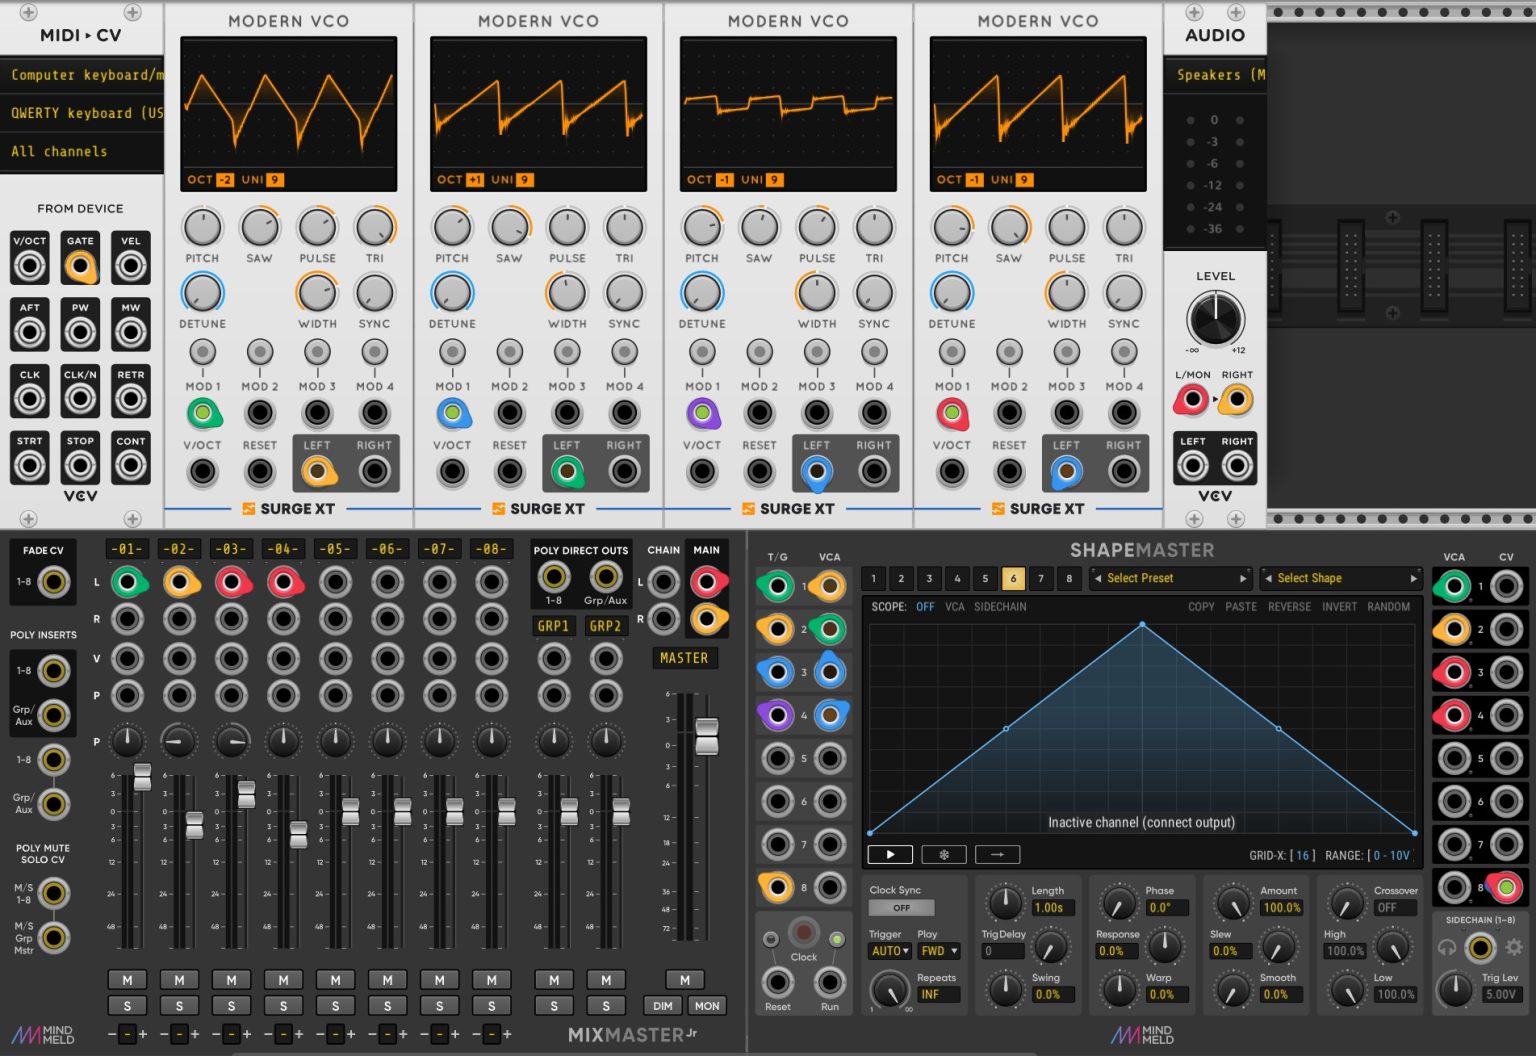Click the GRP1 label

click(x=553, y=626)
